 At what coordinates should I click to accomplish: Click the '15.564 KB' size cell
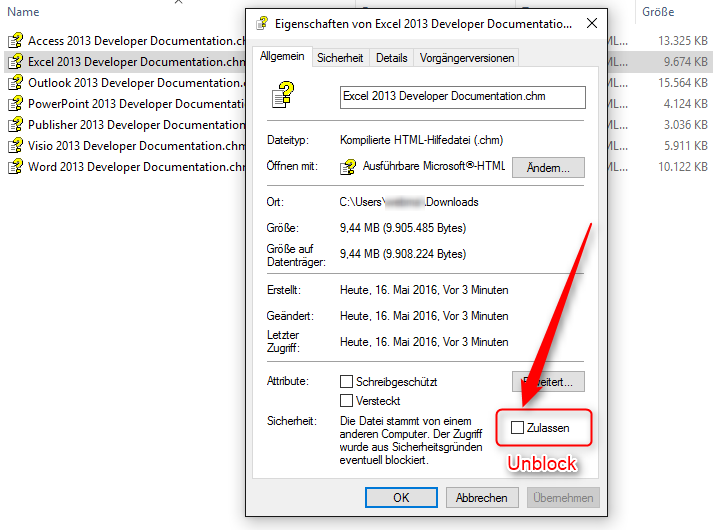click(x=683, y=83)
